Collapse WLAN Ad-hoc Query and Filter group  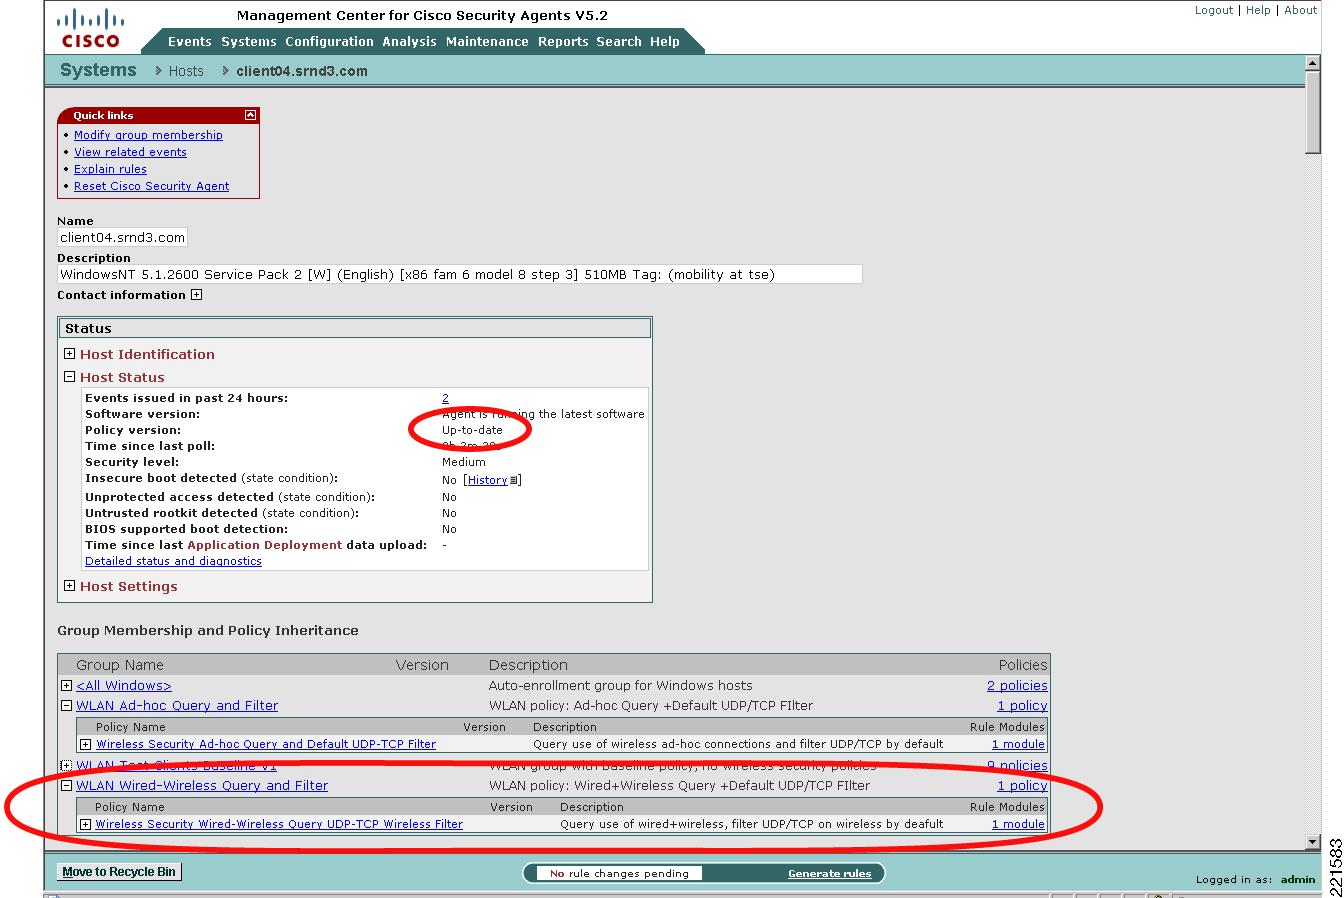(66, 706)
